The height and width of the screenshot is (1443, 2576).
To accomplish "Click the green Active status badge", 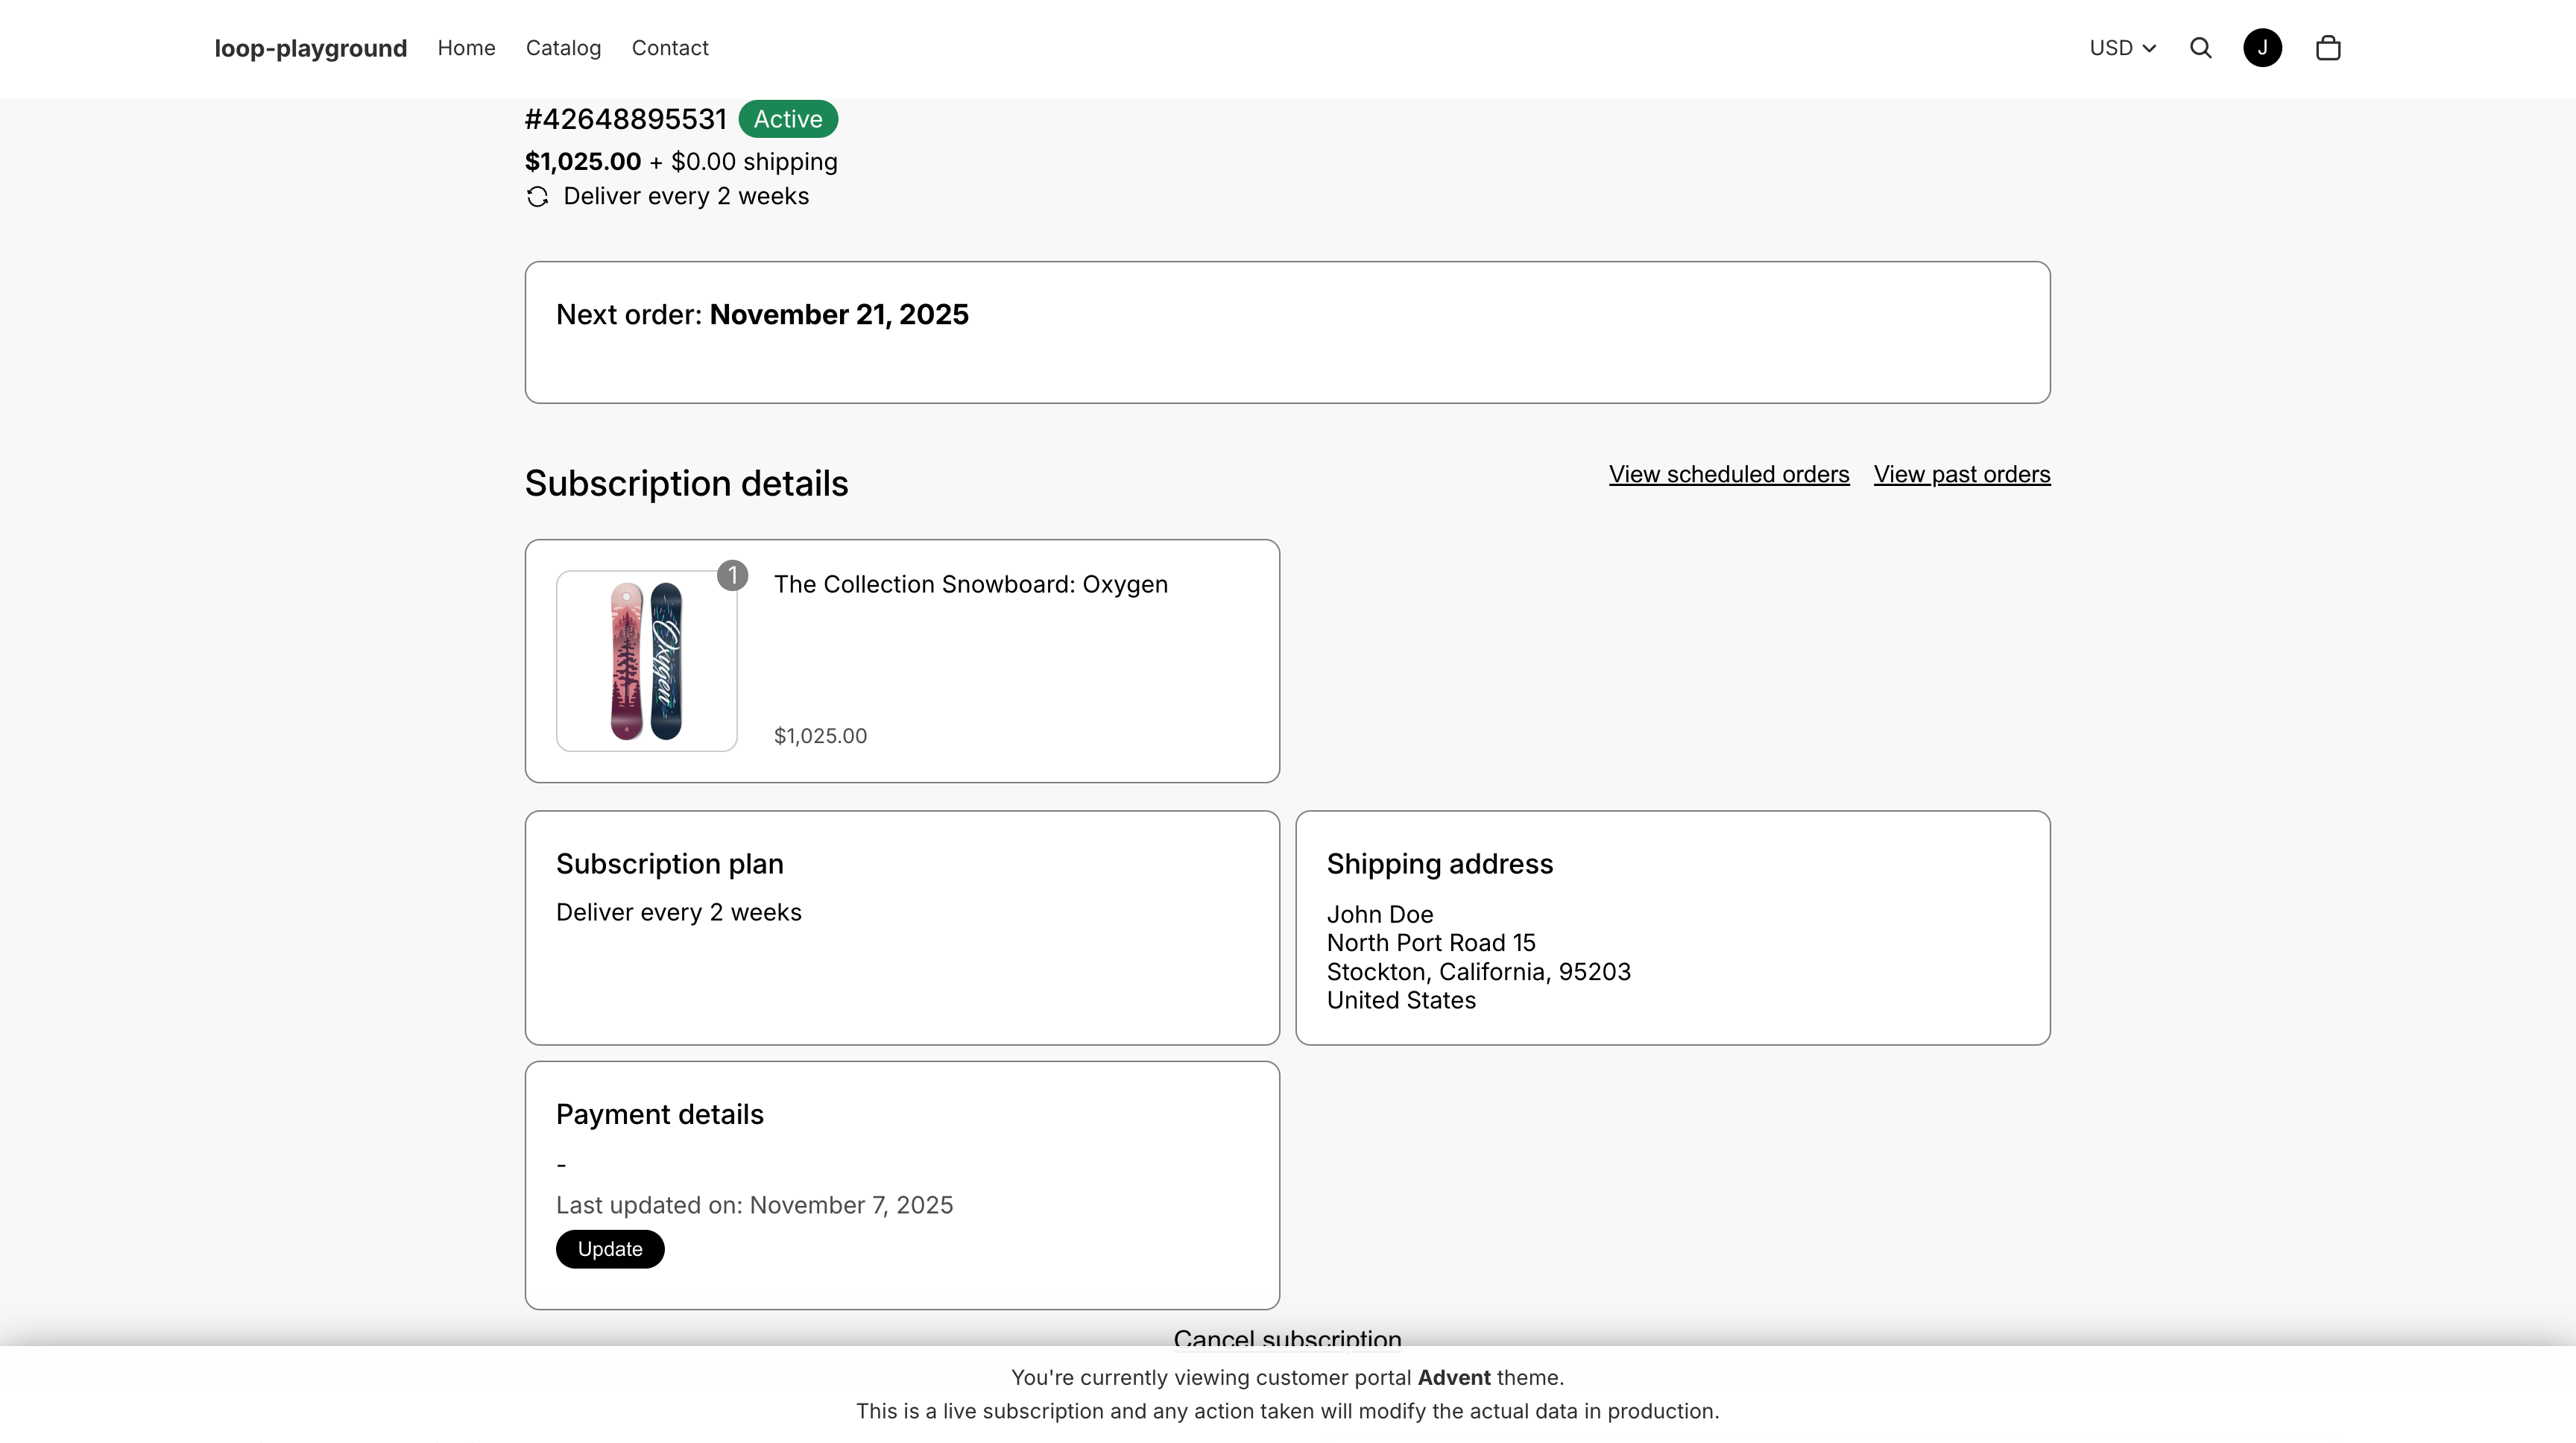I will tap(788, 119).
